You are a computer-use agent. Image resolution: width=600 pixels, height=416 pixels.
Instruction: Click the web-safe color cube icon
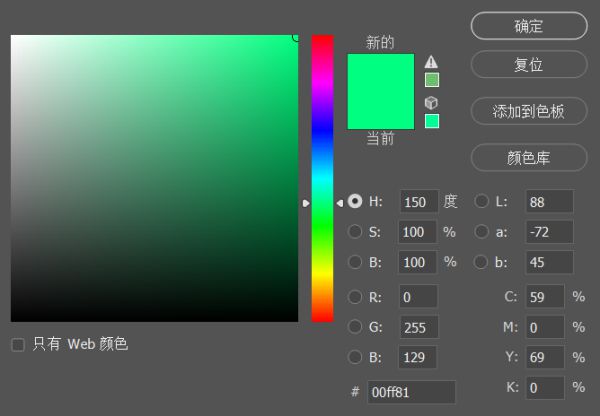click(431, 102)
